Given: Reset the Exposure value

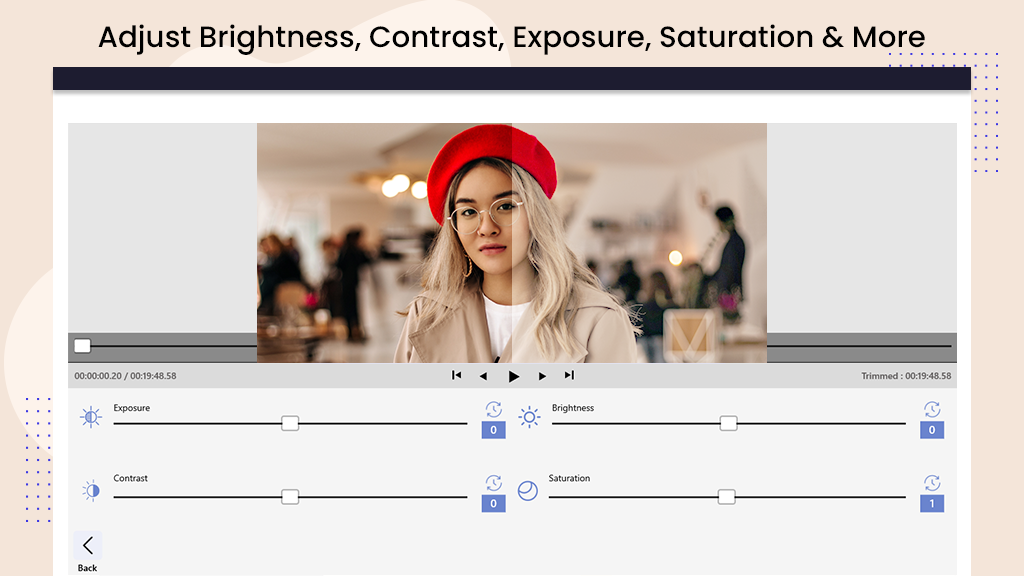Looking at the screenshot, I should 494,409.
